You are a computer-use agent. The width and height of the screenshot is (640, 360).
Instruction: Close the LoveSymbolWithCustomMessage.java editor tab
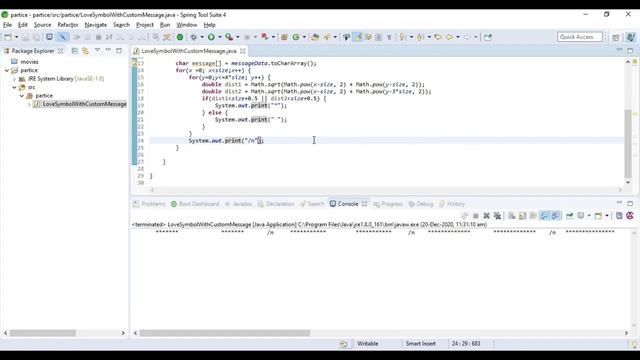pos(243,51)
